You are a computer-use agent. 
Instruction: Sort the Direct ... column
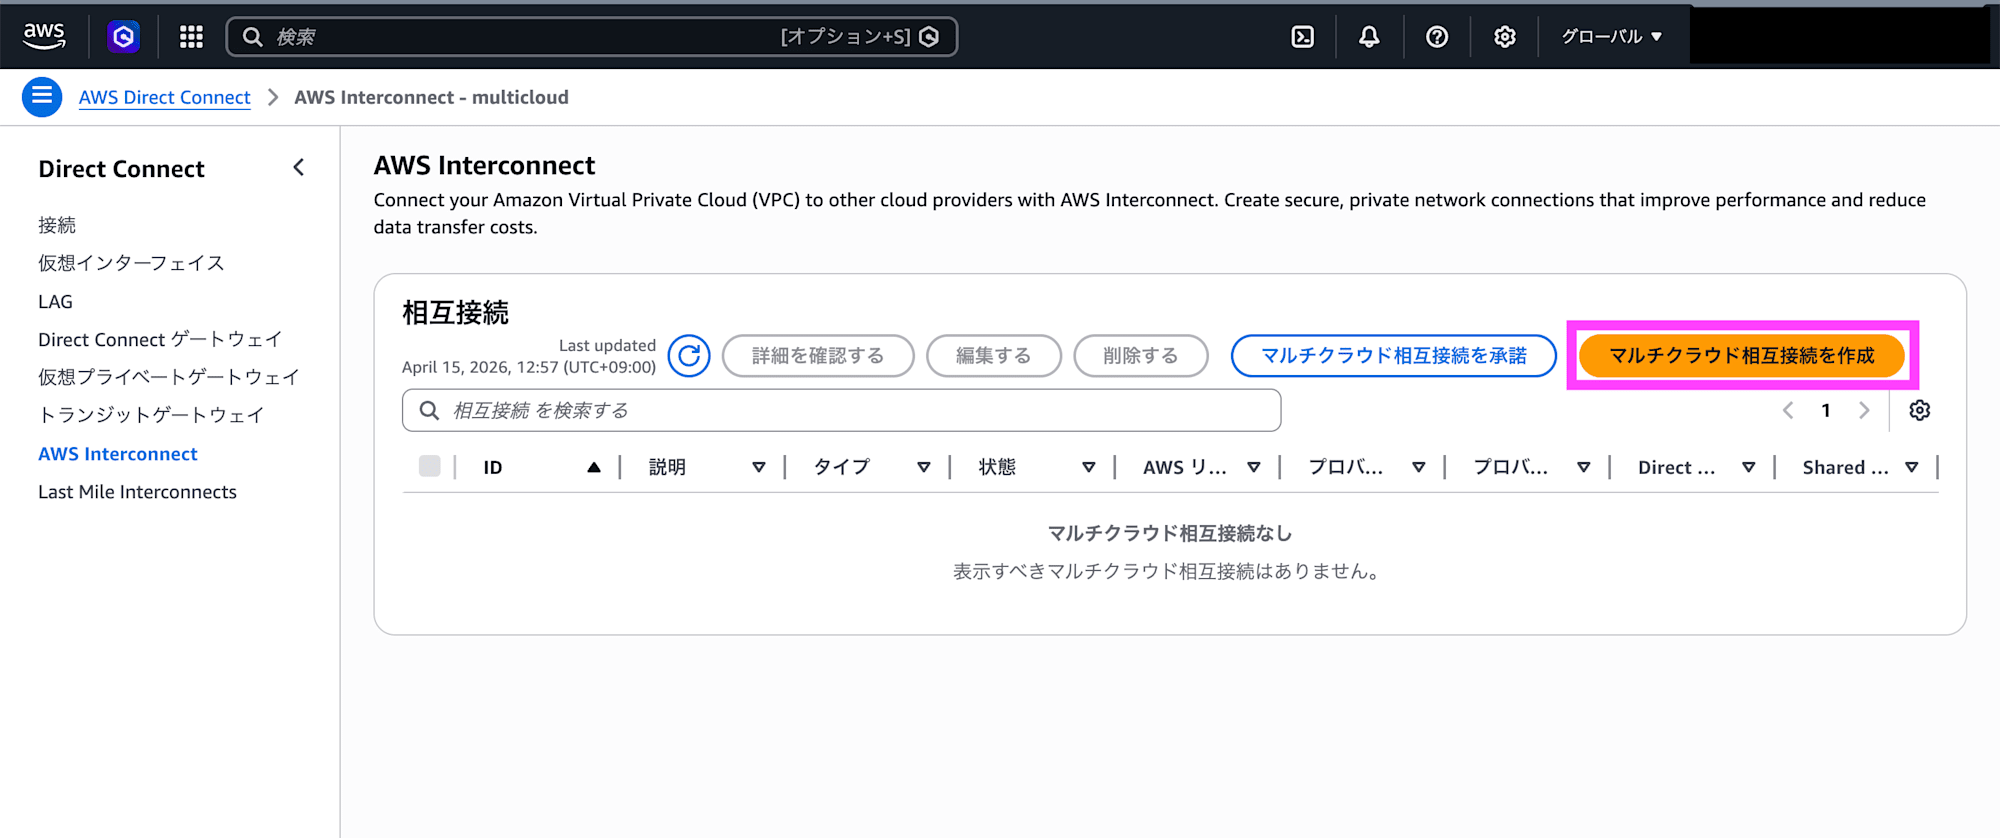[x=1749, y=467]
